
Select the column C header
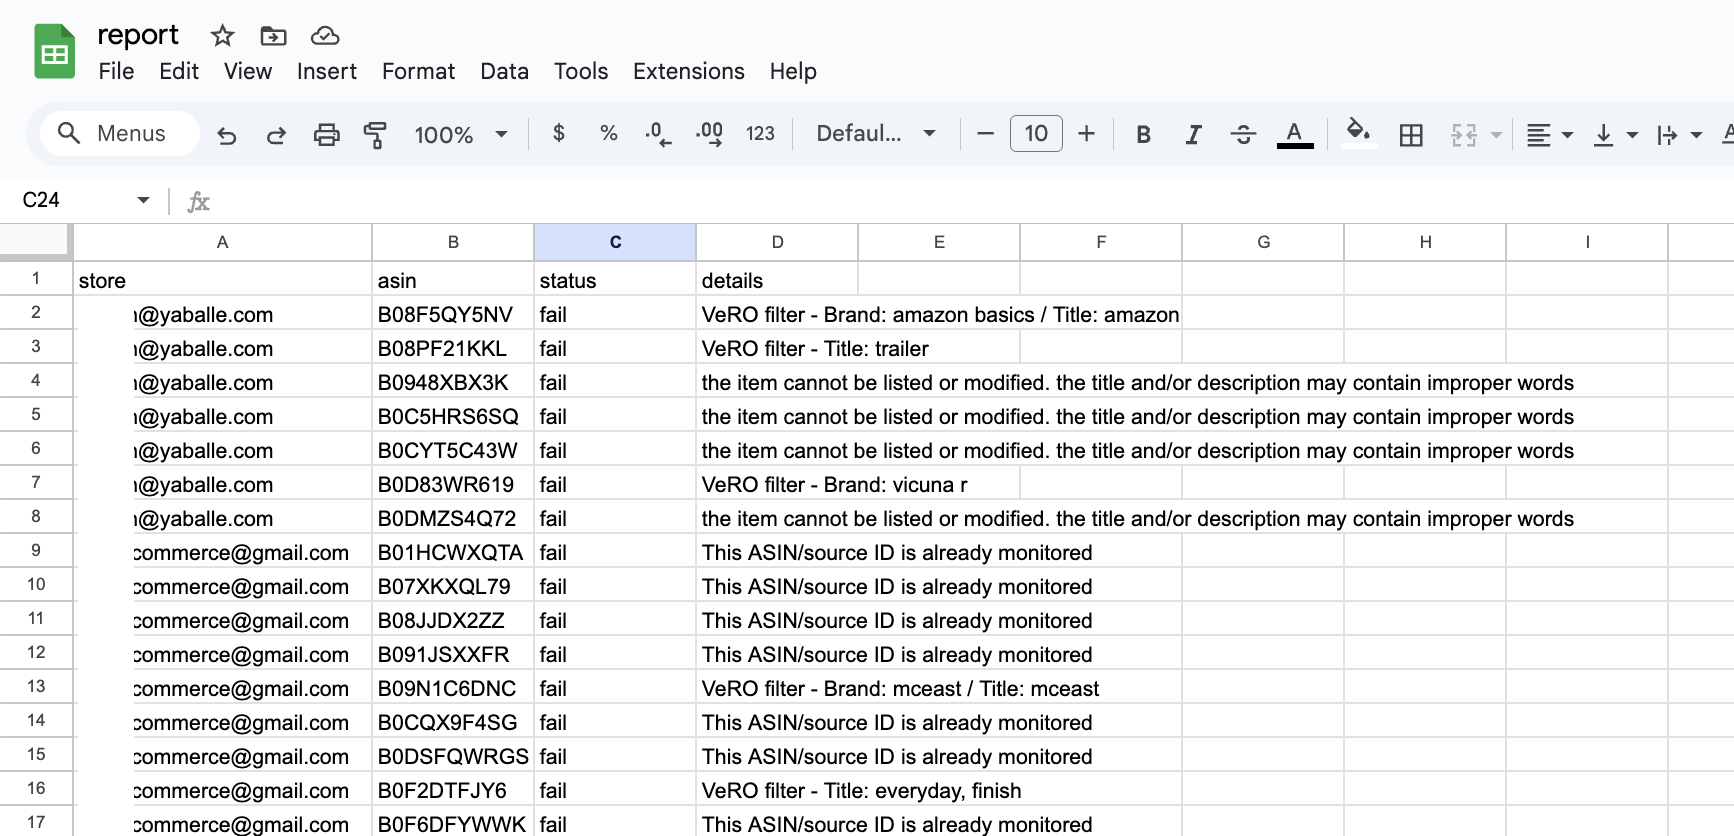[x=615, y=242]
